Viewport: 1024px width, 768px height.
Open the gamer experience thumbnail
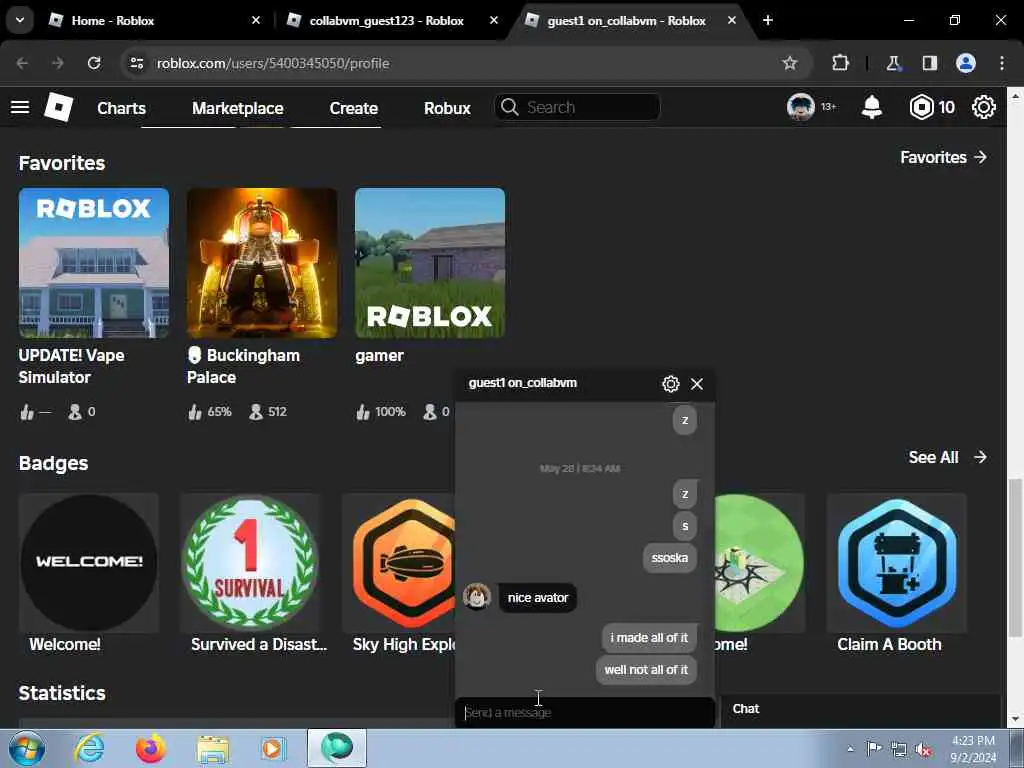[430, 263]
